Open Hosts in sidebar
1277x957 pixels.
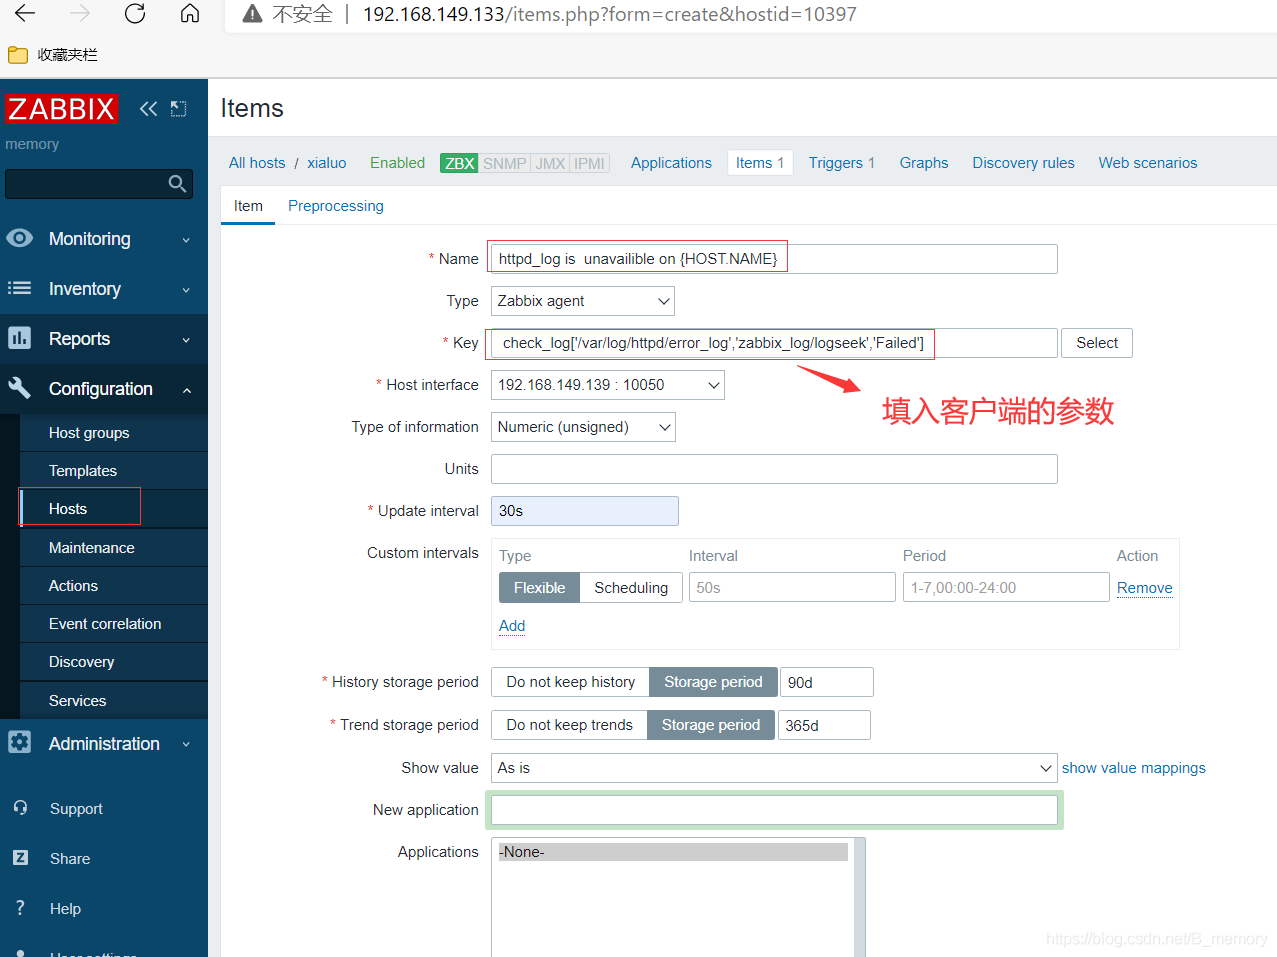tap(68, 509)
